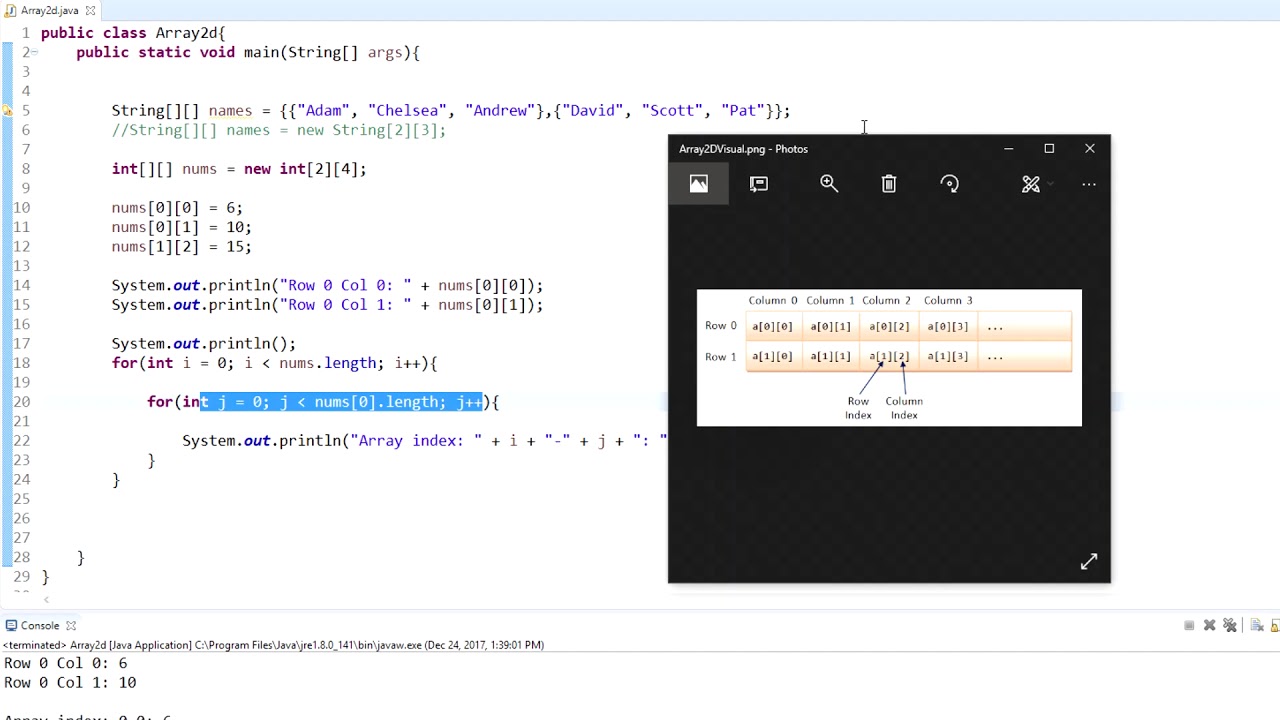Expand the Edit & Create dropdown arrow

pos(1050,185)
